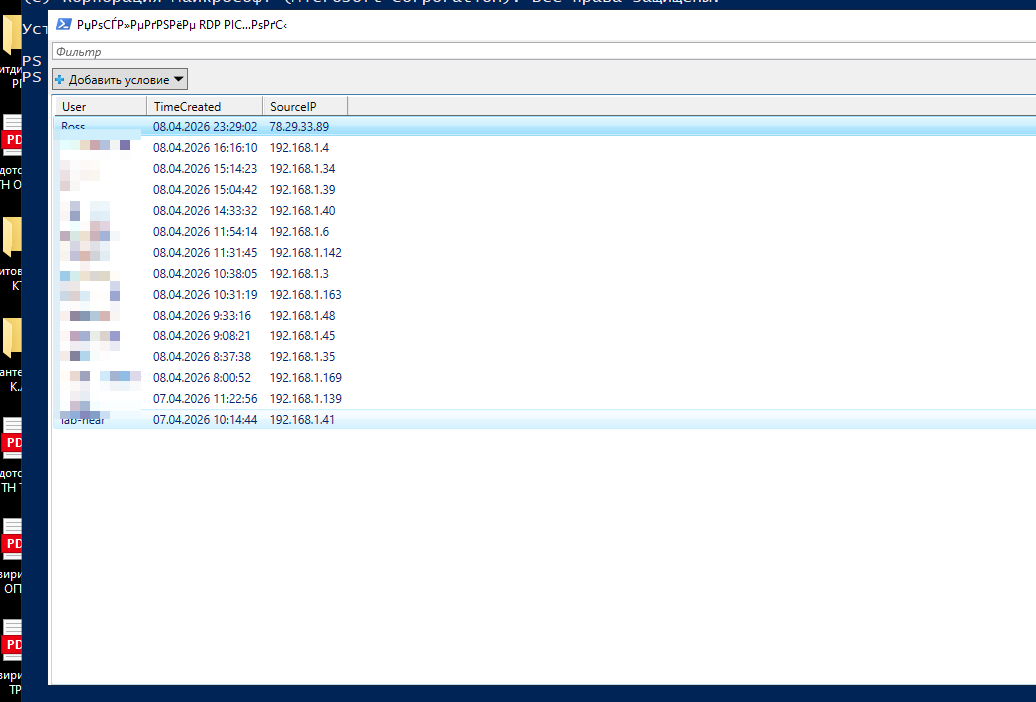The image size is (1036, 702).
Task: Sort the grid by the User column header
Action: [x=100, y=106]
